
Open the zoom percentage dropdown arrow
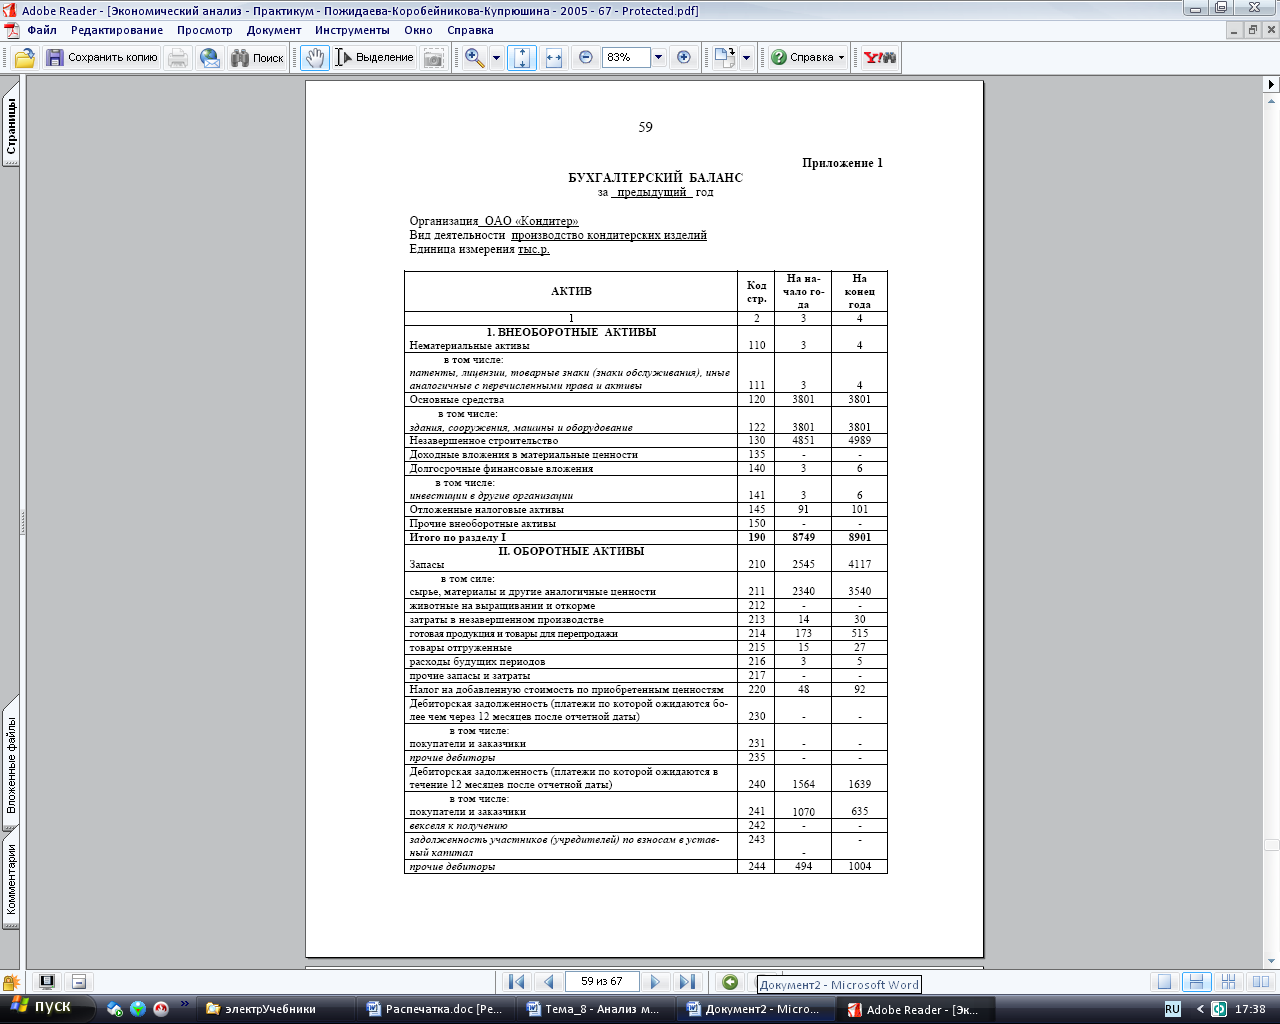pos(658,58)
